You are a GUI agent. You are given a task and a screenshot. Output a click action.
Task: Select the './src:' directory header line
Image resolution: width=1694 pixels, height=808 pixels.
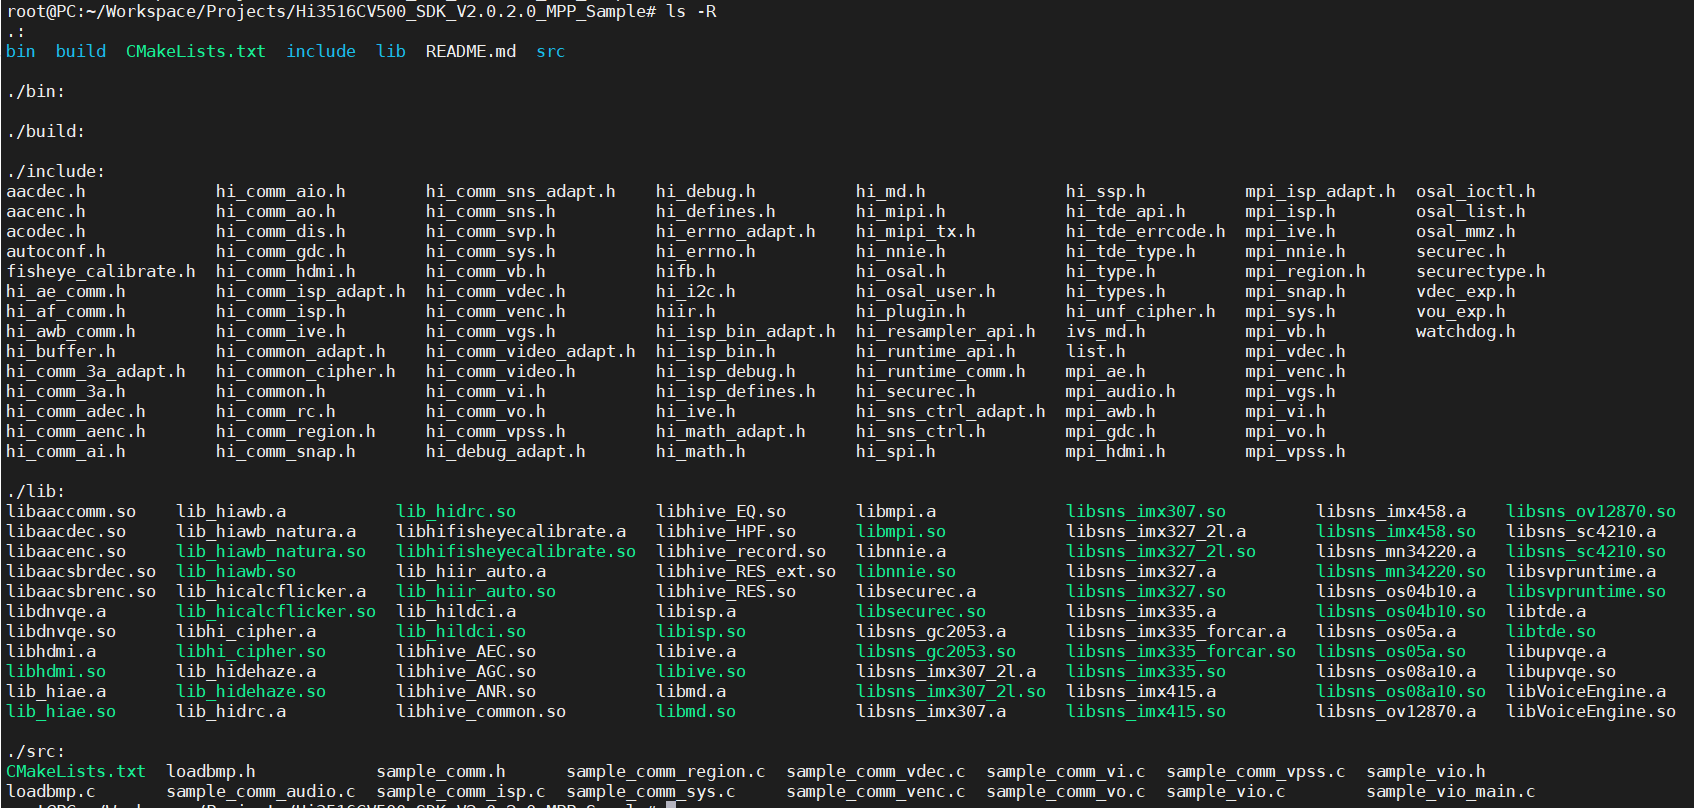pos(36,751)
